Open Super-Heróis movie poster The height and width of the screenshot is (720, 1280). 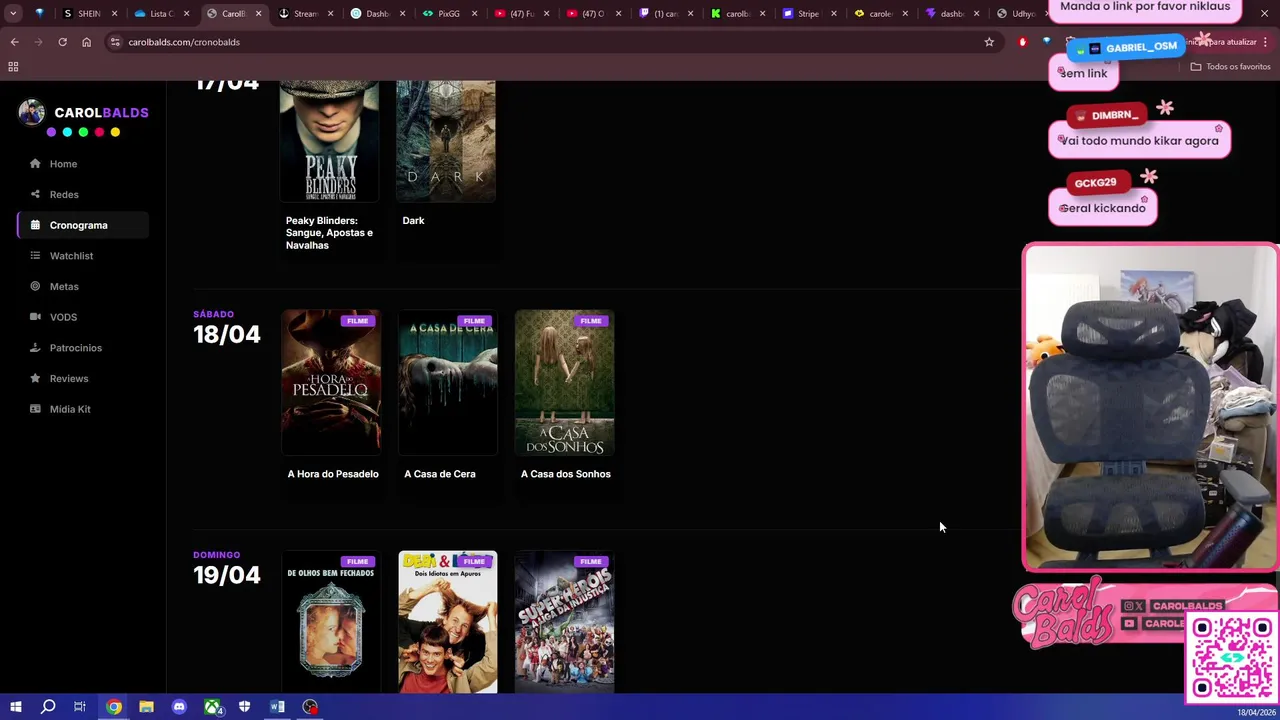tap(564, 622)
